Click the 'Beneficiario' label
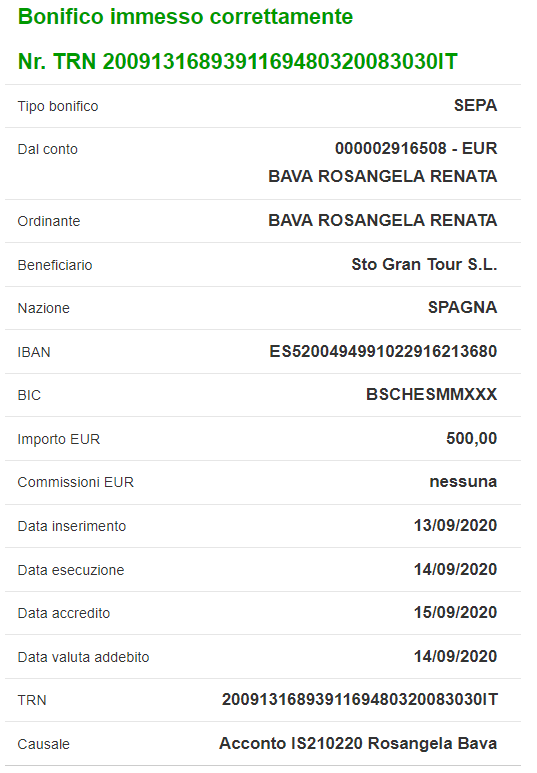537x773 pixels. 55,265
